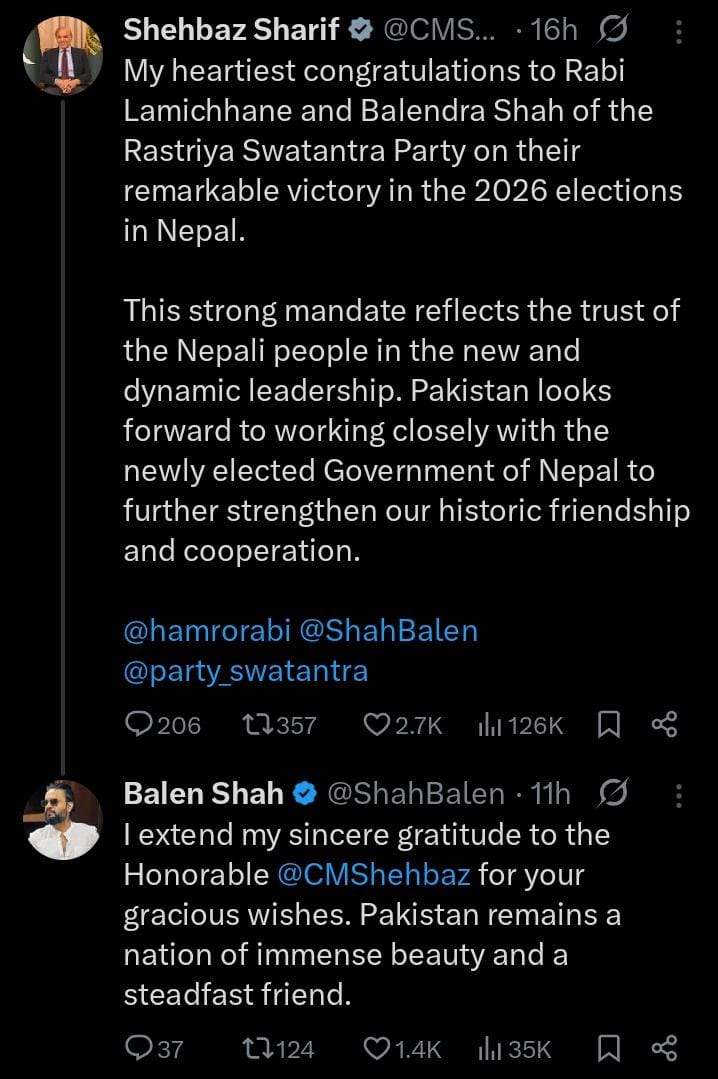Image resolution: width=718 pixels, height=1079 pixels.
Task: Reply to Shehbaz Sharif's congratulations tweet
Action: (140, 724)
